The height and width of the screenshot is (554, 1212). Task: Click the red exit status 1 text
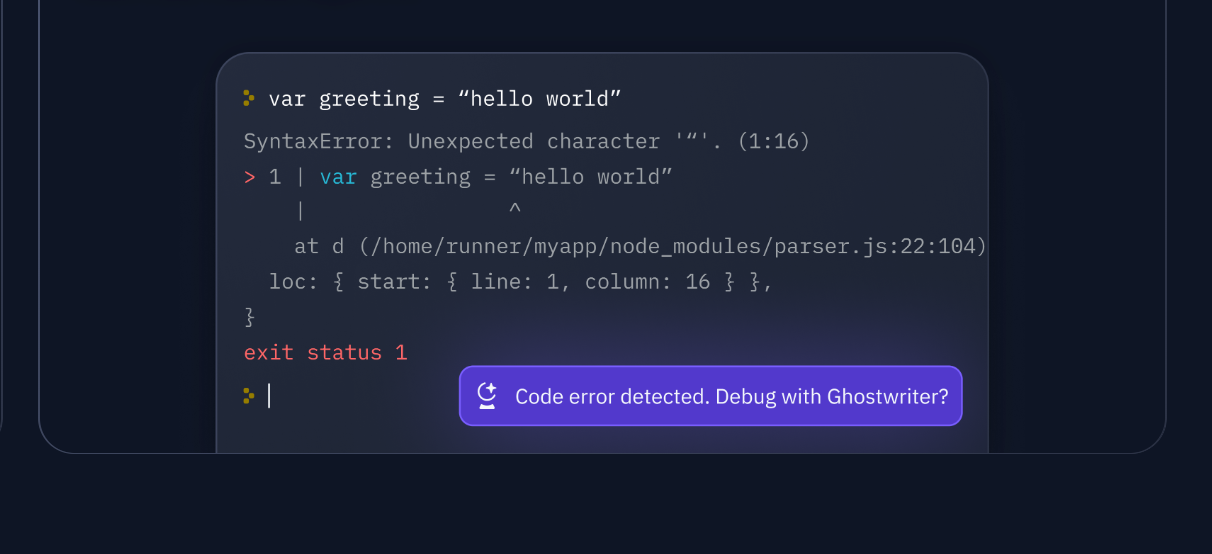326,353
